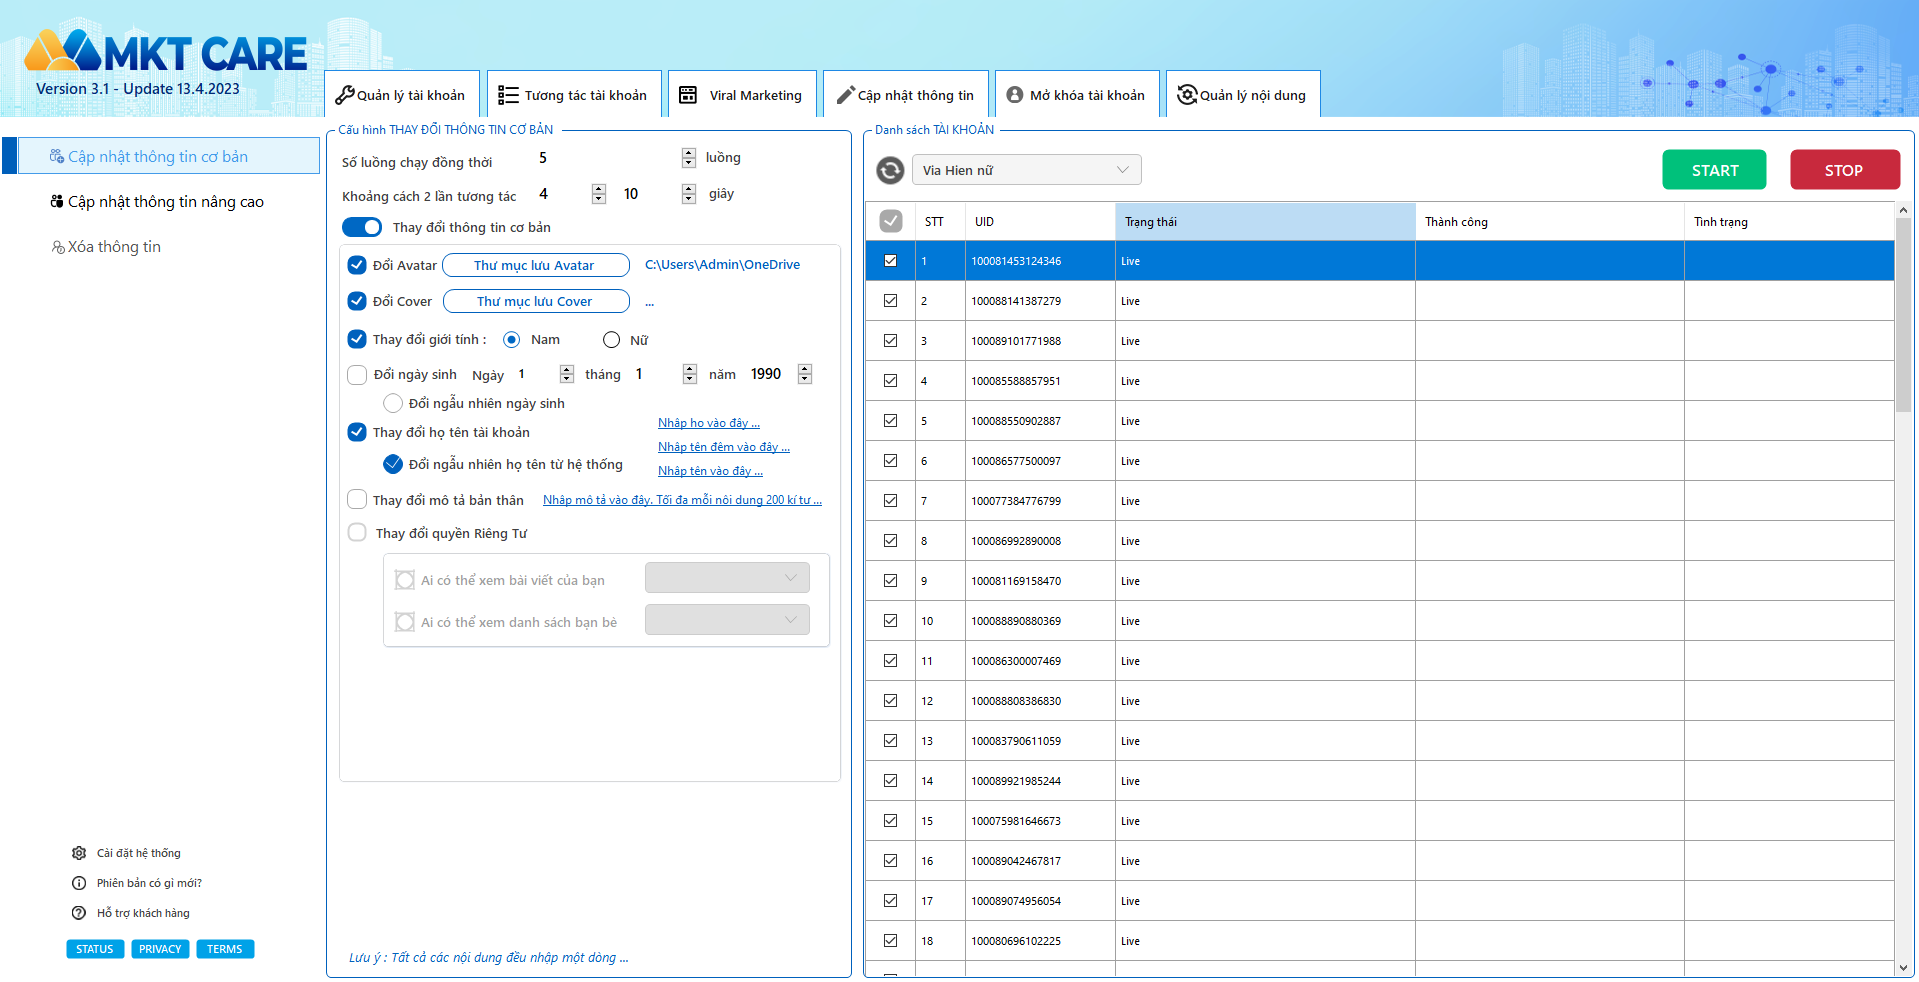Image resolution: width=1919 pixels, height=982 pixels.
Task: Open the Mở khóa tài khoản tab
Action: click(x=1078, y=95)
